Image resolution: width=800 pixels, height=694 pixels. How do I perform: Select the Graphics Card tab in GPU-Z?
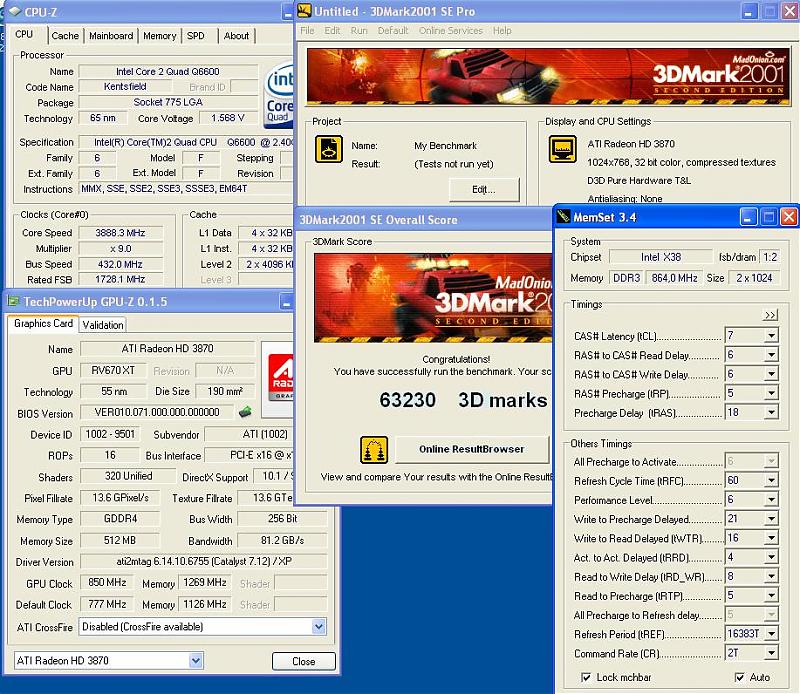[43, 324]
